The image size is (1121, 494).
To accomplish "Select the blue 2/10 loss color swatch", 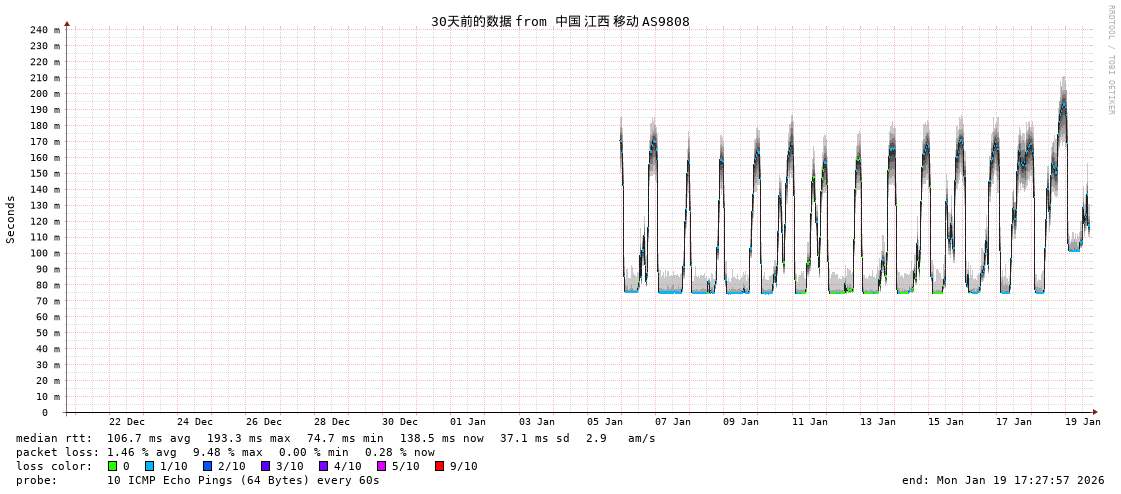I will pos(207,466).
